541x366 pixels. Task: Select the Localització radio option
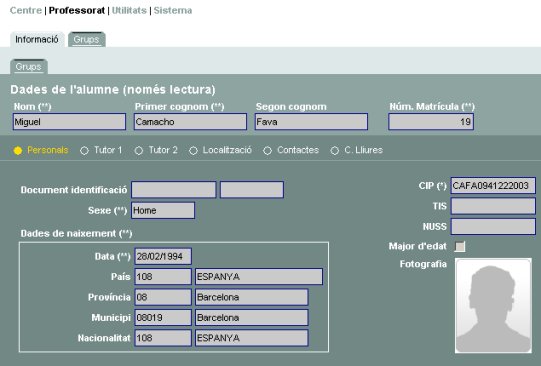pyautogui.click(x=193, y=150)
